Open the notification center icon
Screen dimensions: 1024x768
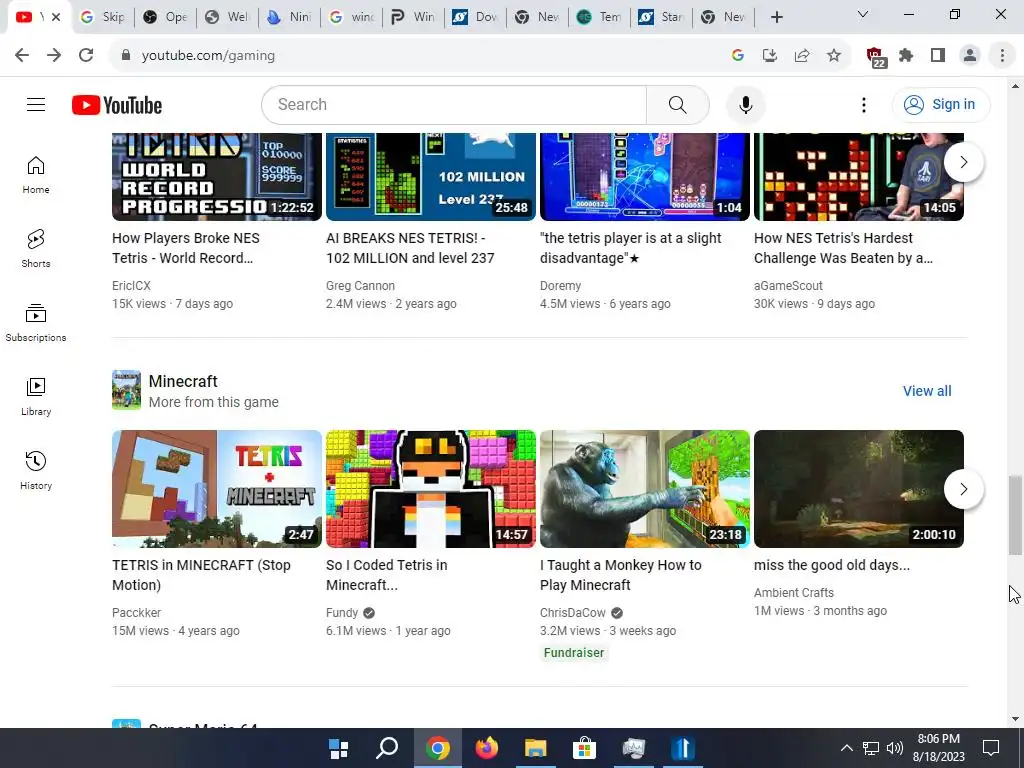tap(991, 748)
